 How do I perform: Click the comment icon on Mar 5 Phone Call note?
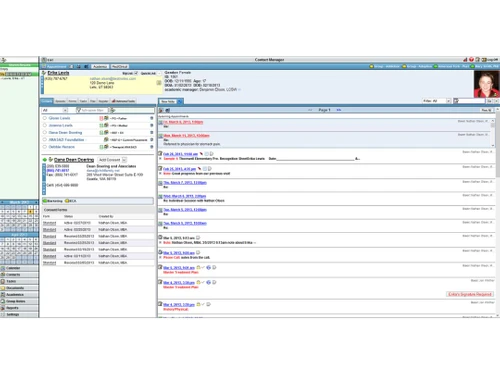[x=198, y=253]
